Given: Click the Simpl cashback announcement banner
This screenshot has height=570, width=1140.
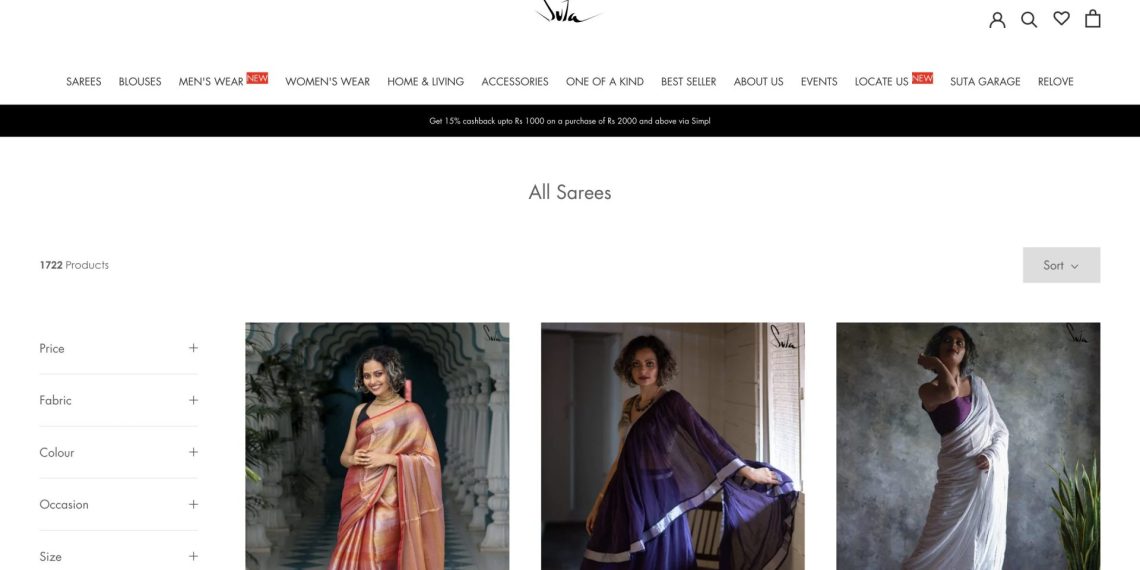Looking at the screenshot, I should click(x=570, y=121).
